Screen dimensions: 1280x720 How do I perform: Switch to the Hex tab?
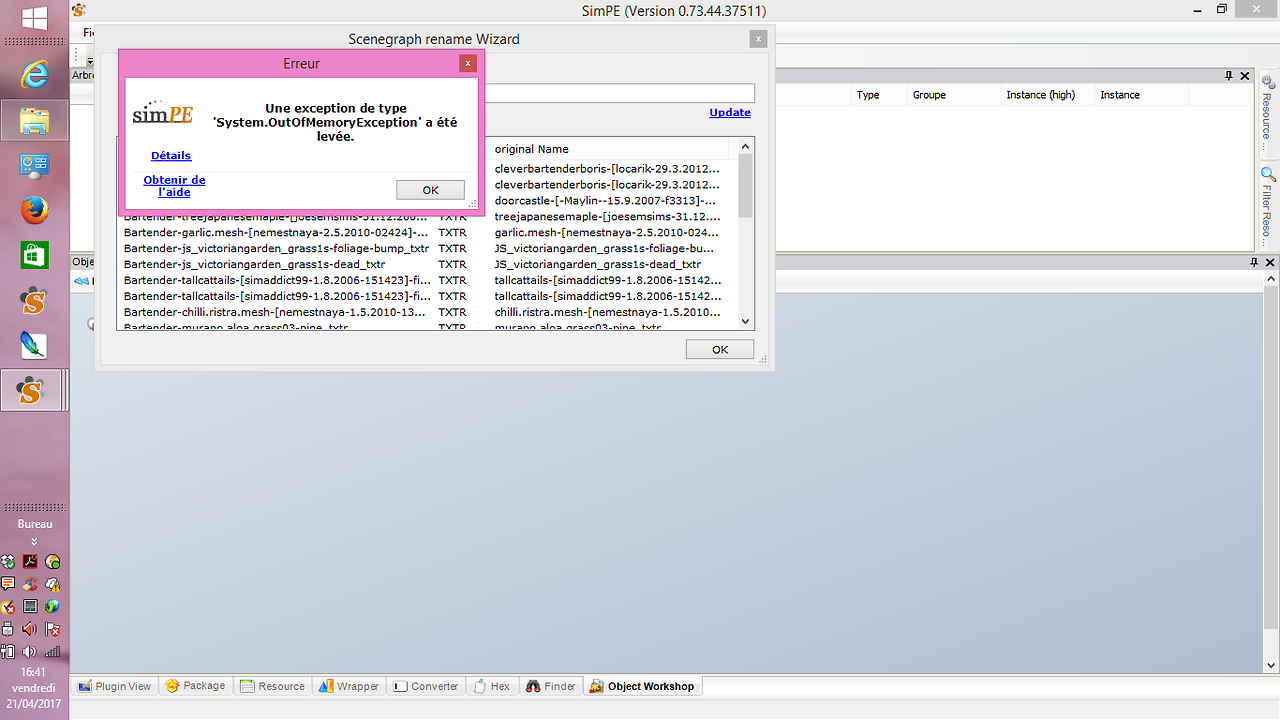click(x=492, y=686)
